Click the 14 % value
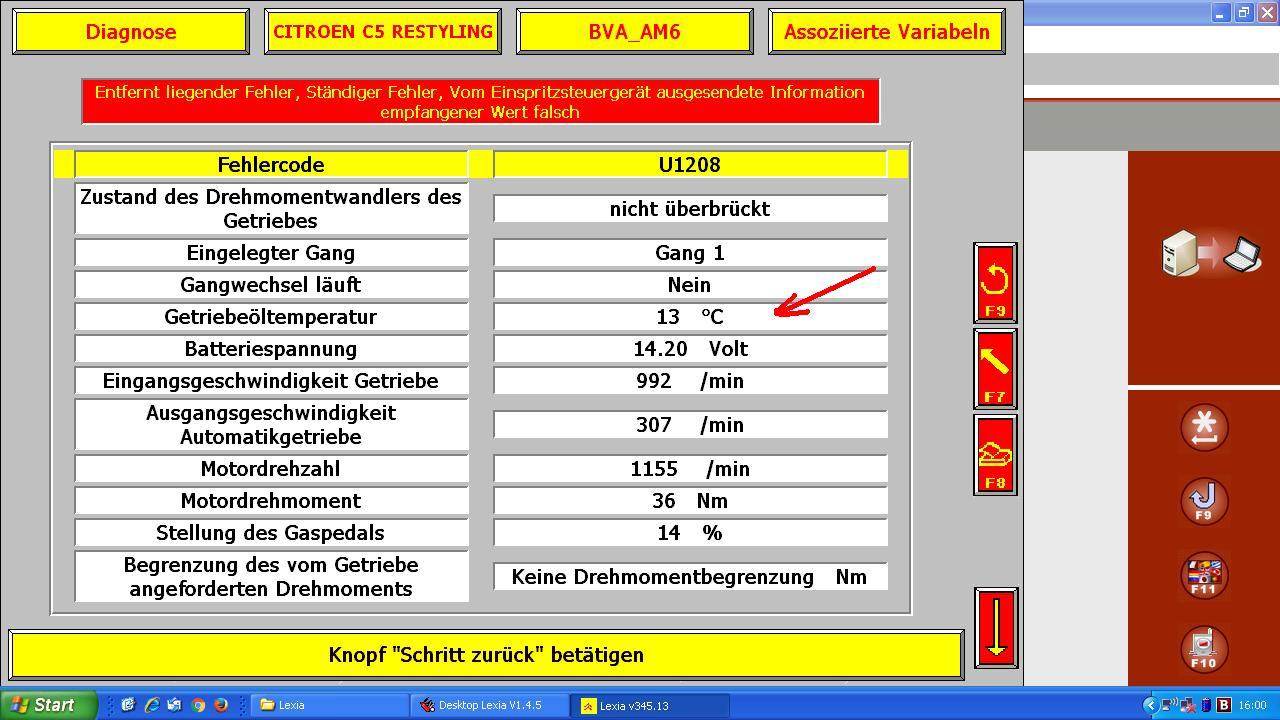The image size is (1280, 720). (690, 533)
